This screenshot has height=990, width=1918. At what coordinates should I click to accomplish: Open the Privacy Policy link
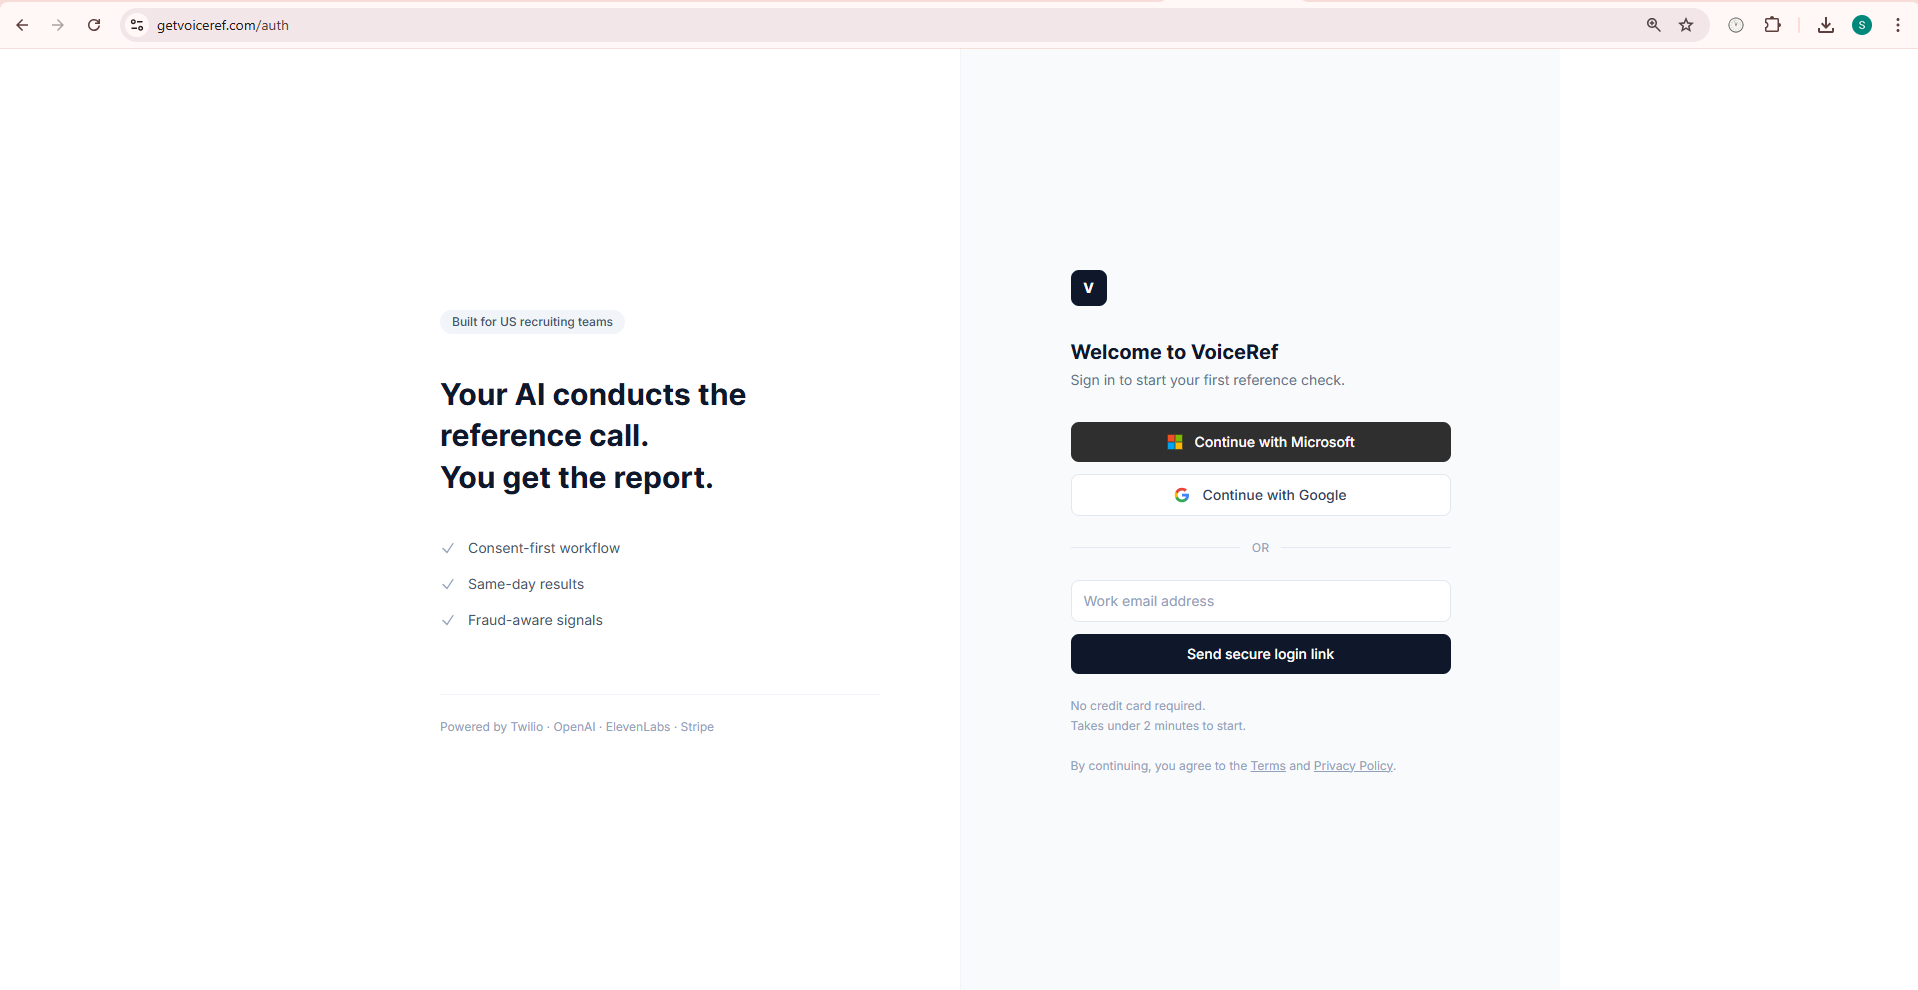1352,766
